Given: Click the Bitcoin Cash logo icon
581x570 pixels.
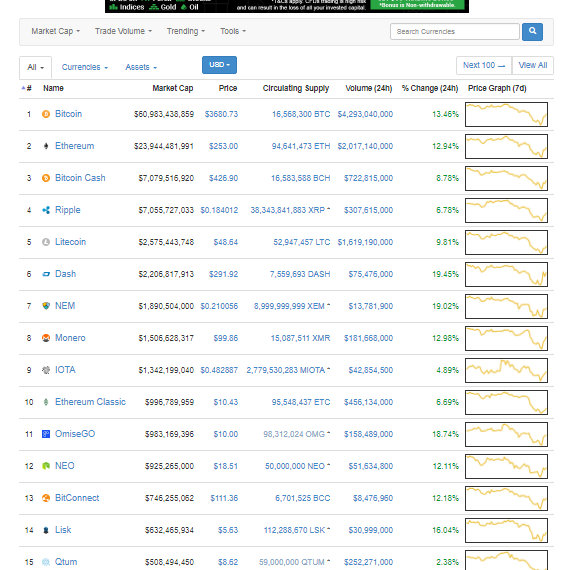Looking at the screenshot, I should pos(46,178).
